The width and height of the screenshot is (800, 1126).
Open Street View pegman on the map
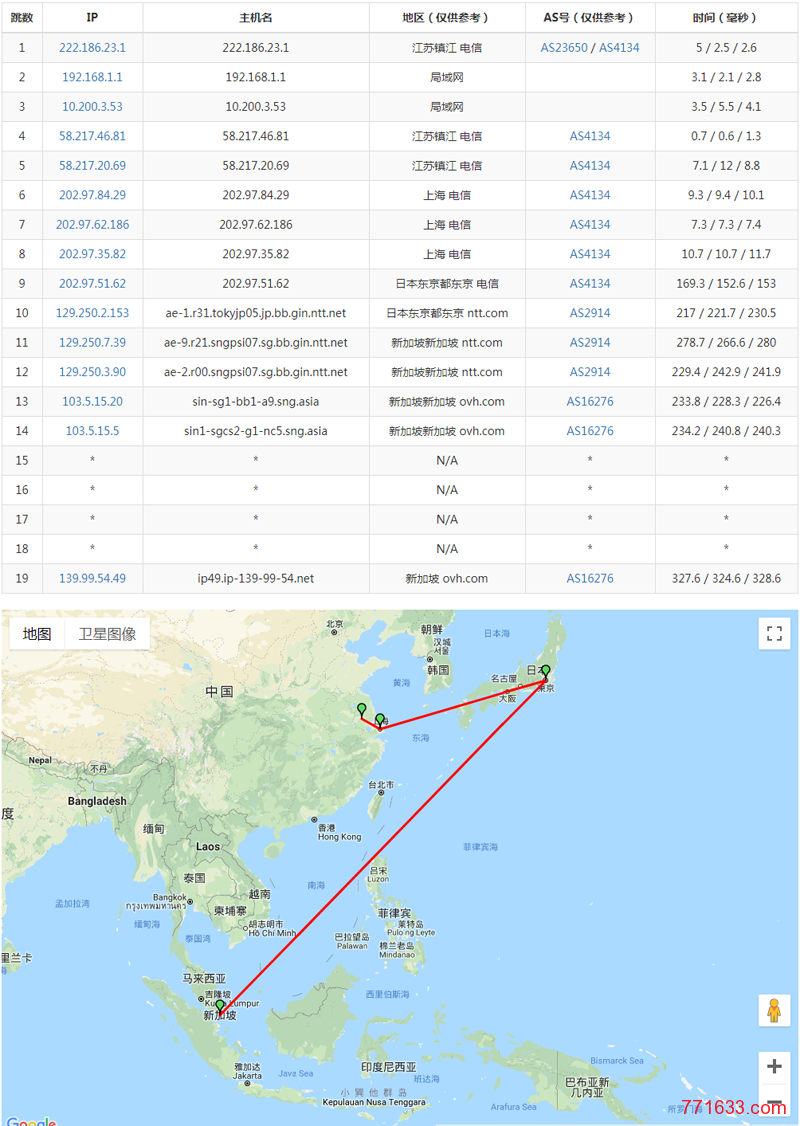click(774, 1010)
